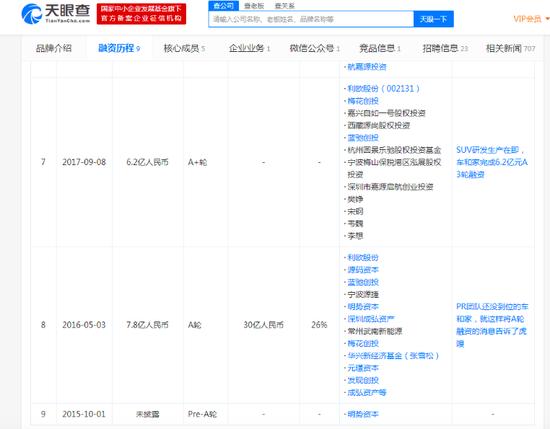Click the 天眼一下 search button
This screenshot has height=429, width=550.
click(x=434, y=19)
